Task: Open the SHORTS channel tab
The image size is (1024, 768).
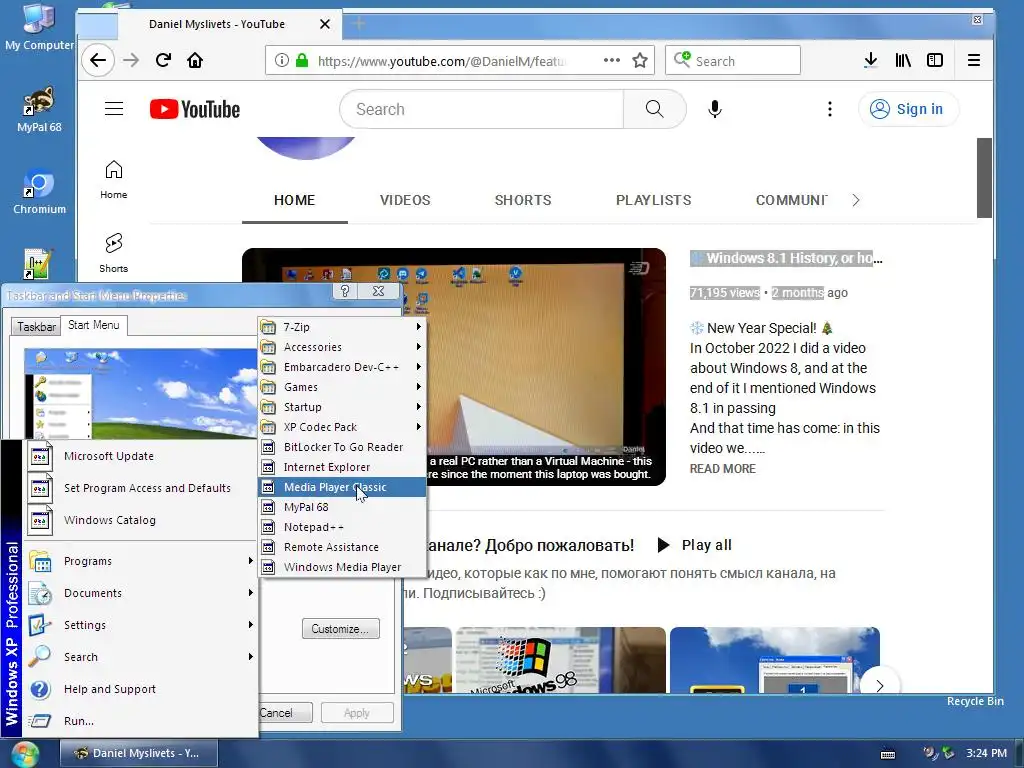Action: (522, 200)
